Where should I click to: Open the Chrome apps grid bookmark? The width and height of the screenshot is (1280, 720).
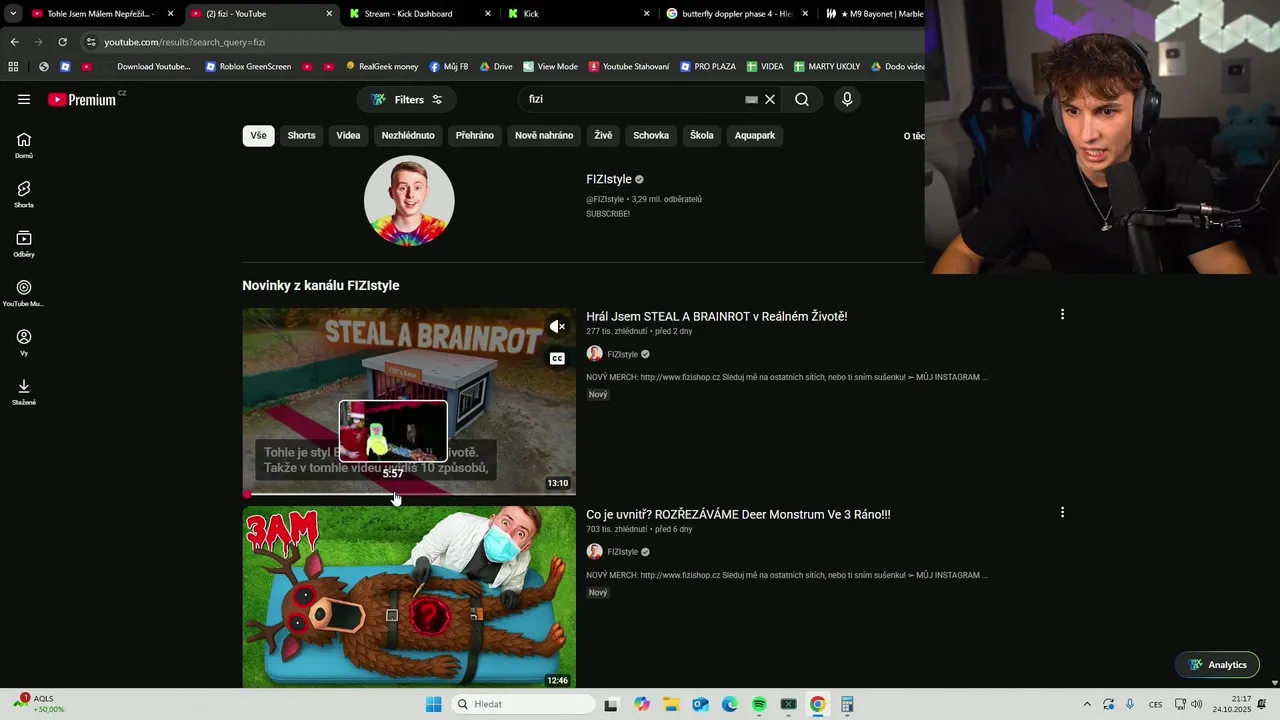[13, 67]
